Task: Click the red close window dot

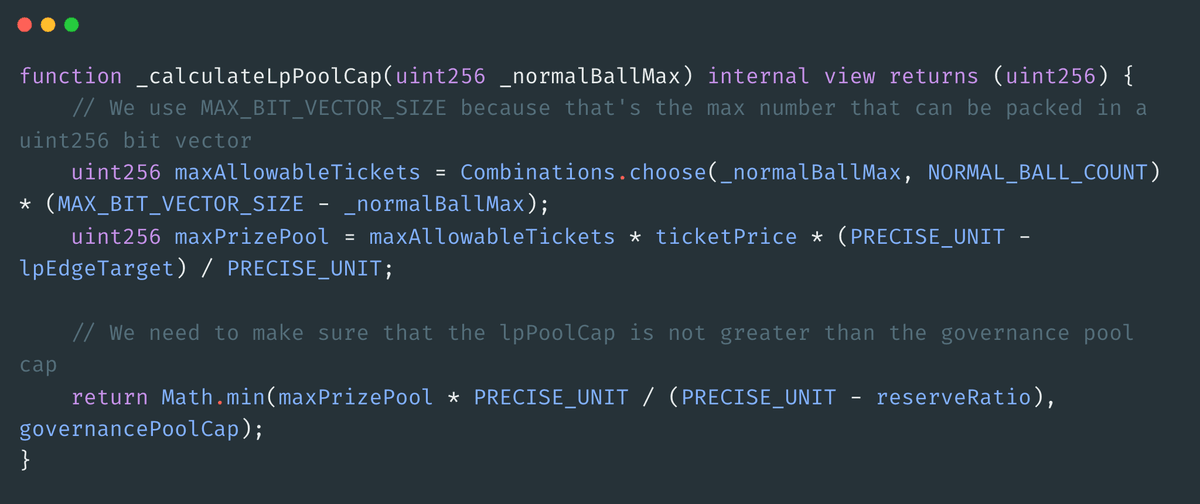Action: pyautogui.click(x=23, y=24)
